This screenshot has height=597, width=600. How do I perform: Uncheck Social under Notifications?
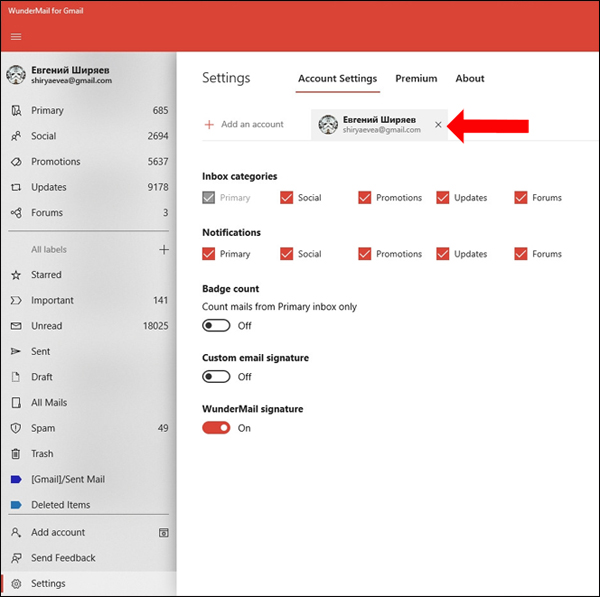pos(286,254)
